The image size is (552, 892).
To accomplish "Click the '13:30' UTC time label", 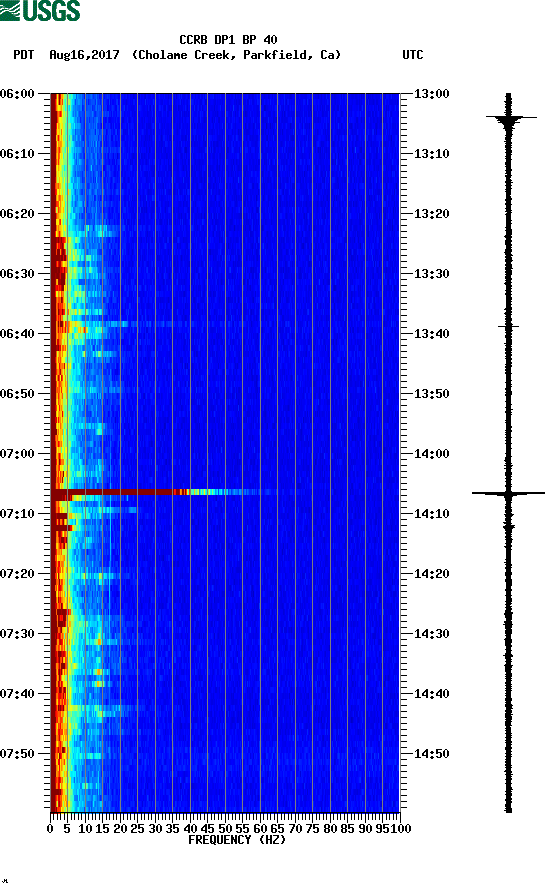I will (431, 274).
